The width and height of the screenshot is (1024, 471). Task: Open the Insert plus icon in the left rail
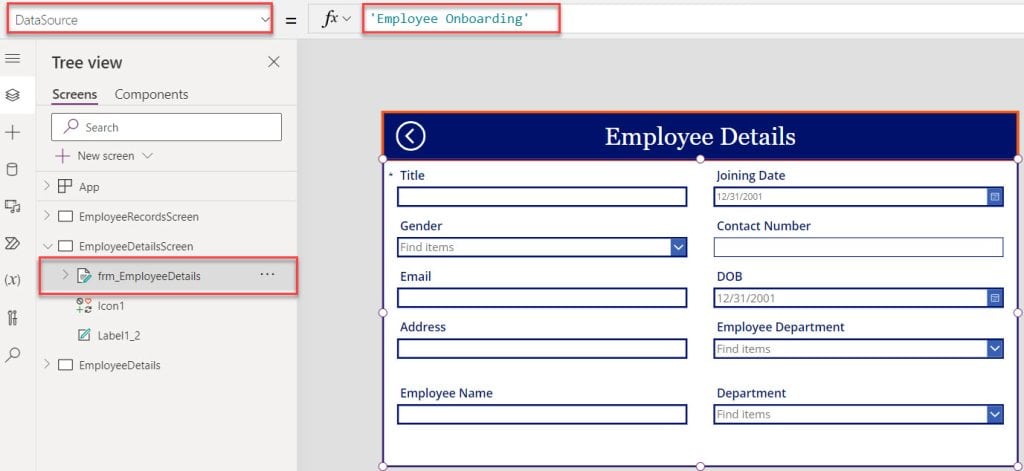(x=12, y=133)
